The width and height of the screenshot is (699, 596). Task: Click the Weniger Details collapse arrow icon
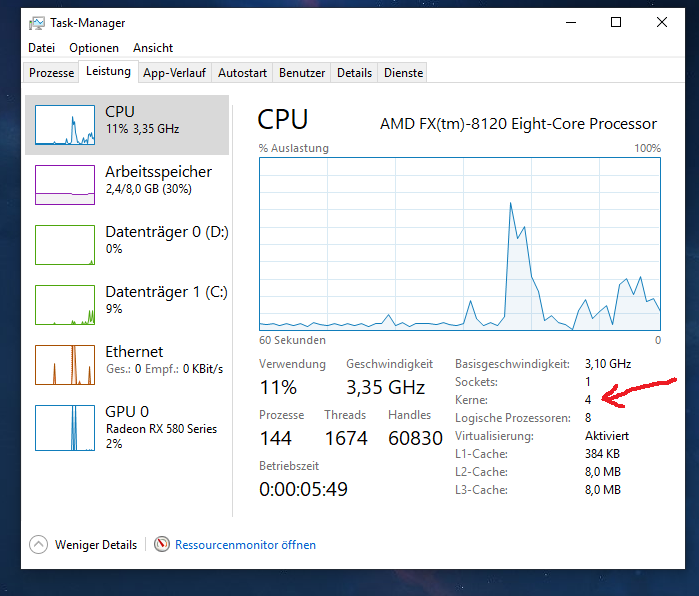point(38,544)
